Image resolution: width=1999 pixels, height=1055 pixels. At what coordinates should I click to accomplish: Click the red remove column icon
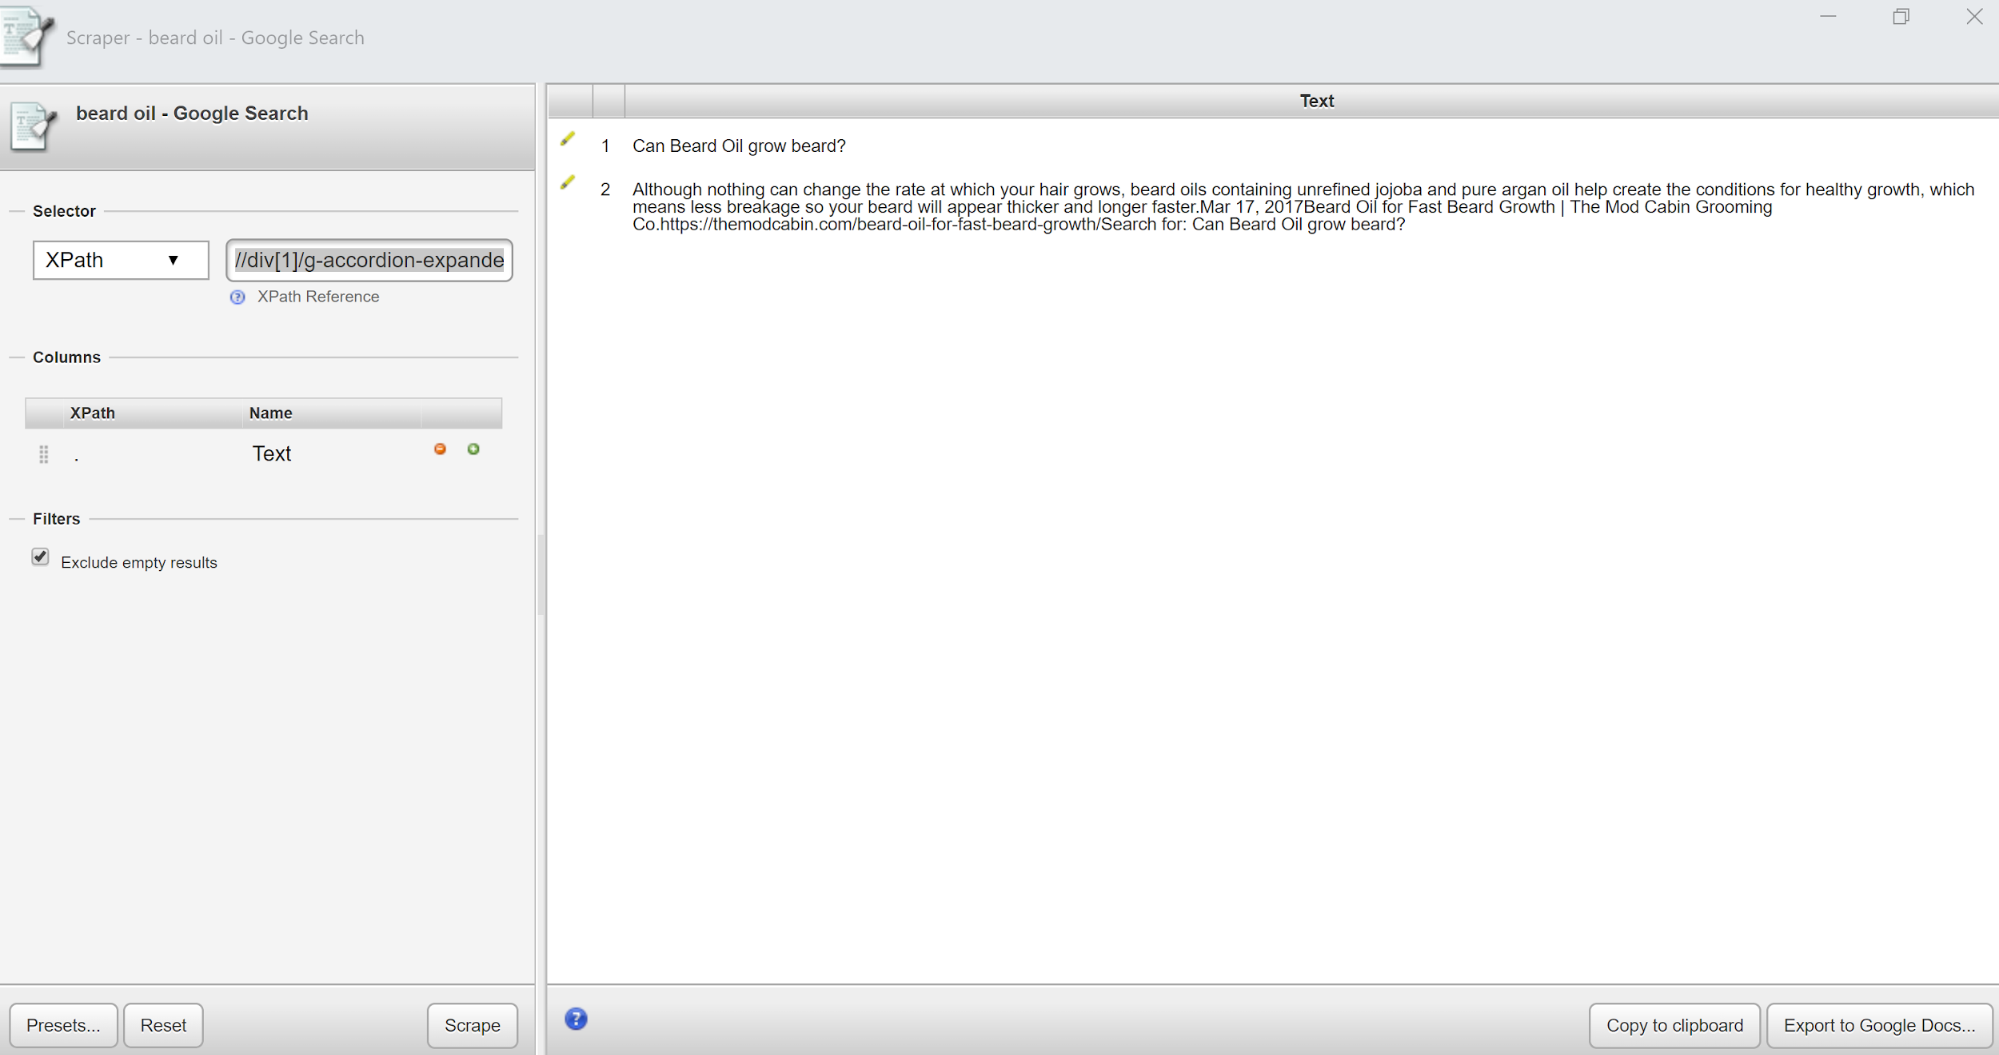pyautogui.click(x=440, y=449)
